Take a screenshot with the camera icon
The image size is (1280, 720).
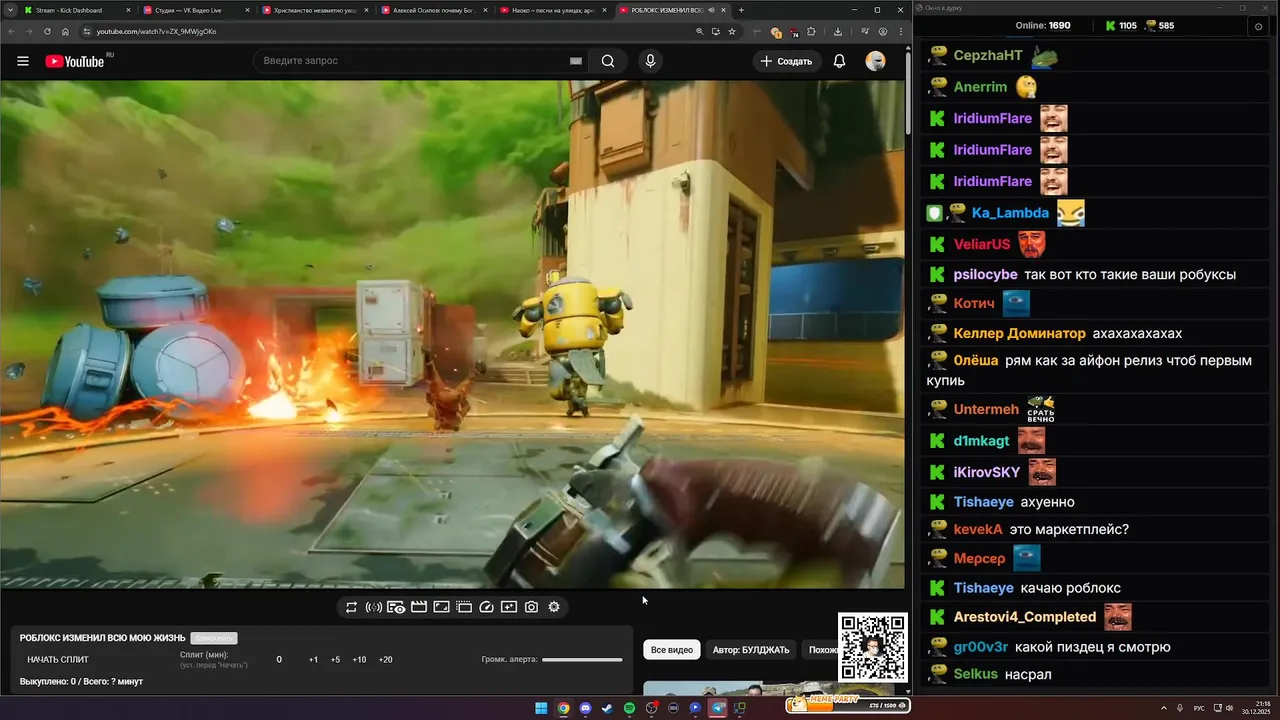click(531, 607)
